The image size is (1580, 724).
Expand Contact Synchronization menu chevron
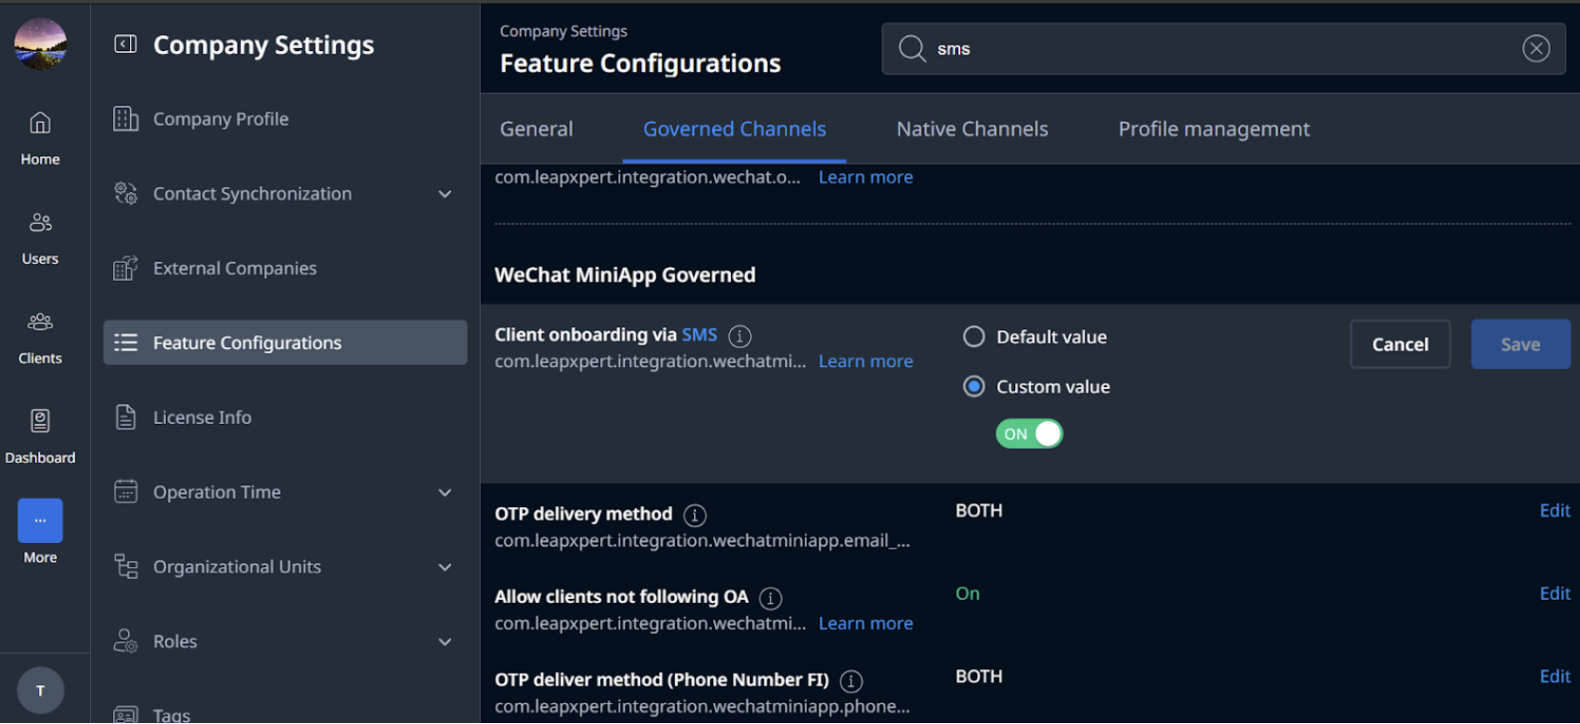point(445,194)
